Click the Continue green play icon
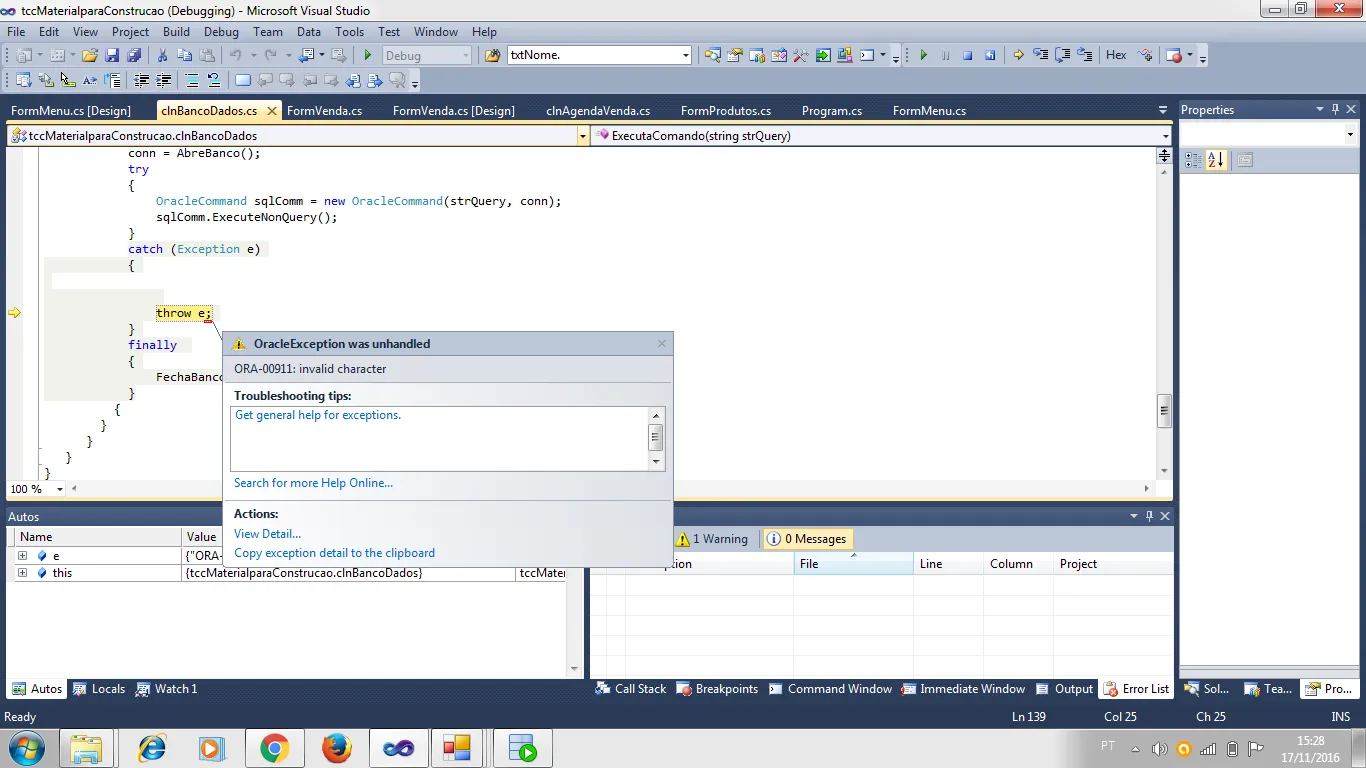 923,55
